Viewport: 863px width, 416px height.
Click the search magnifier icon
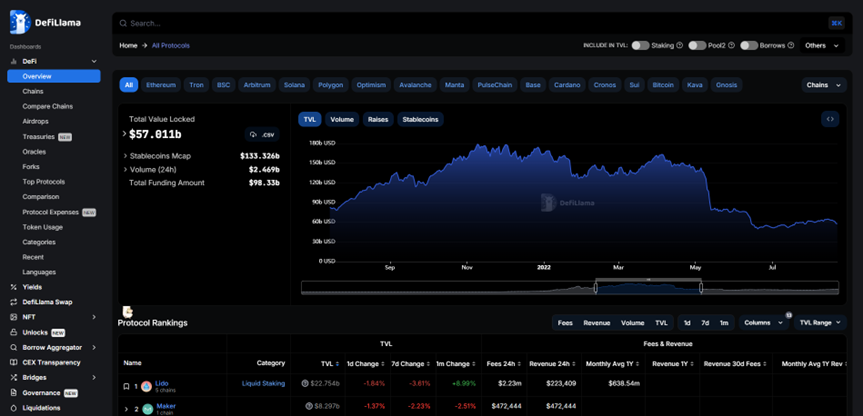(124, 23)
